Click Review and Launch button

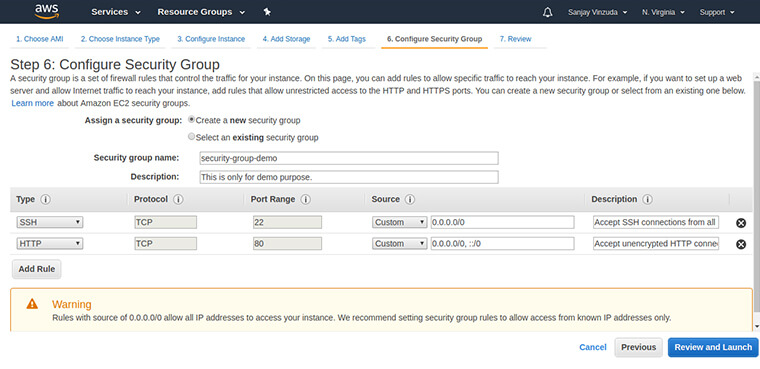pyautogui.click(x=713, y=347)
